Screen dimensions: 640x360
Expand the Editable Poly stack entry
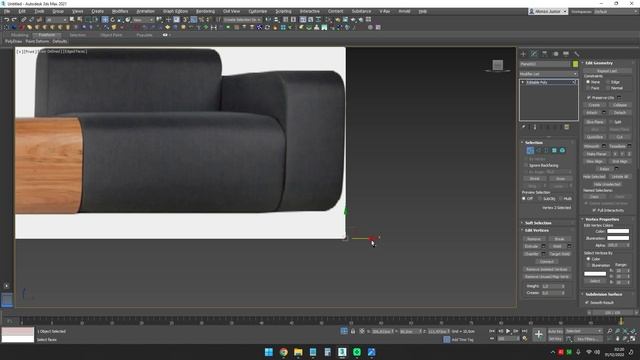coord(523,82)
